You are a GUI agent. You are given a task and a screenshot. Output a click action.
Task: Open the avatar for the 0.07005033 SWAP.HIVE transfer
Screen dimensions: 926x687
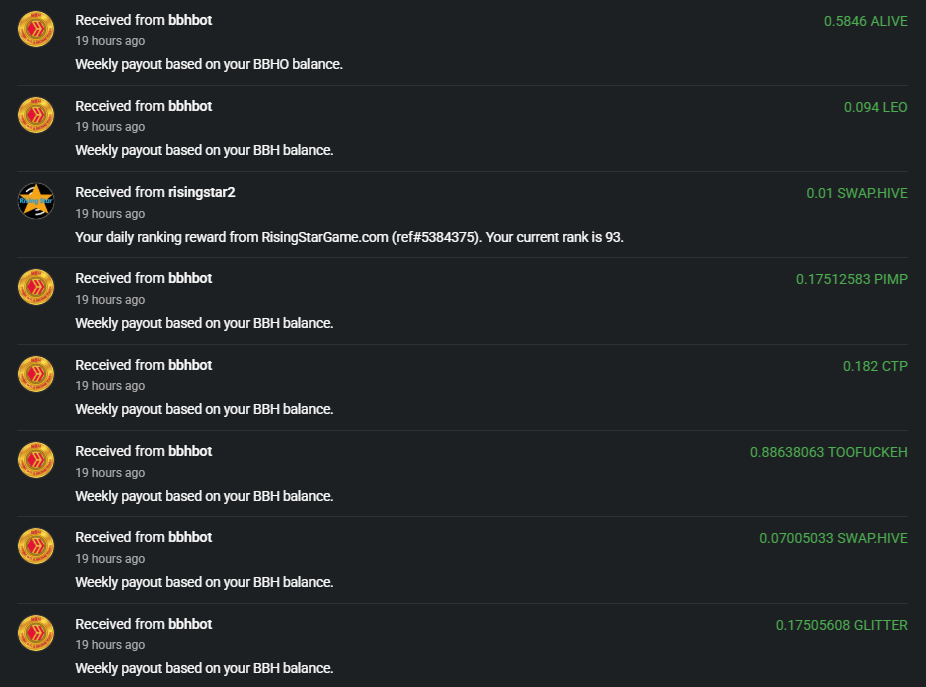(36, 546)
